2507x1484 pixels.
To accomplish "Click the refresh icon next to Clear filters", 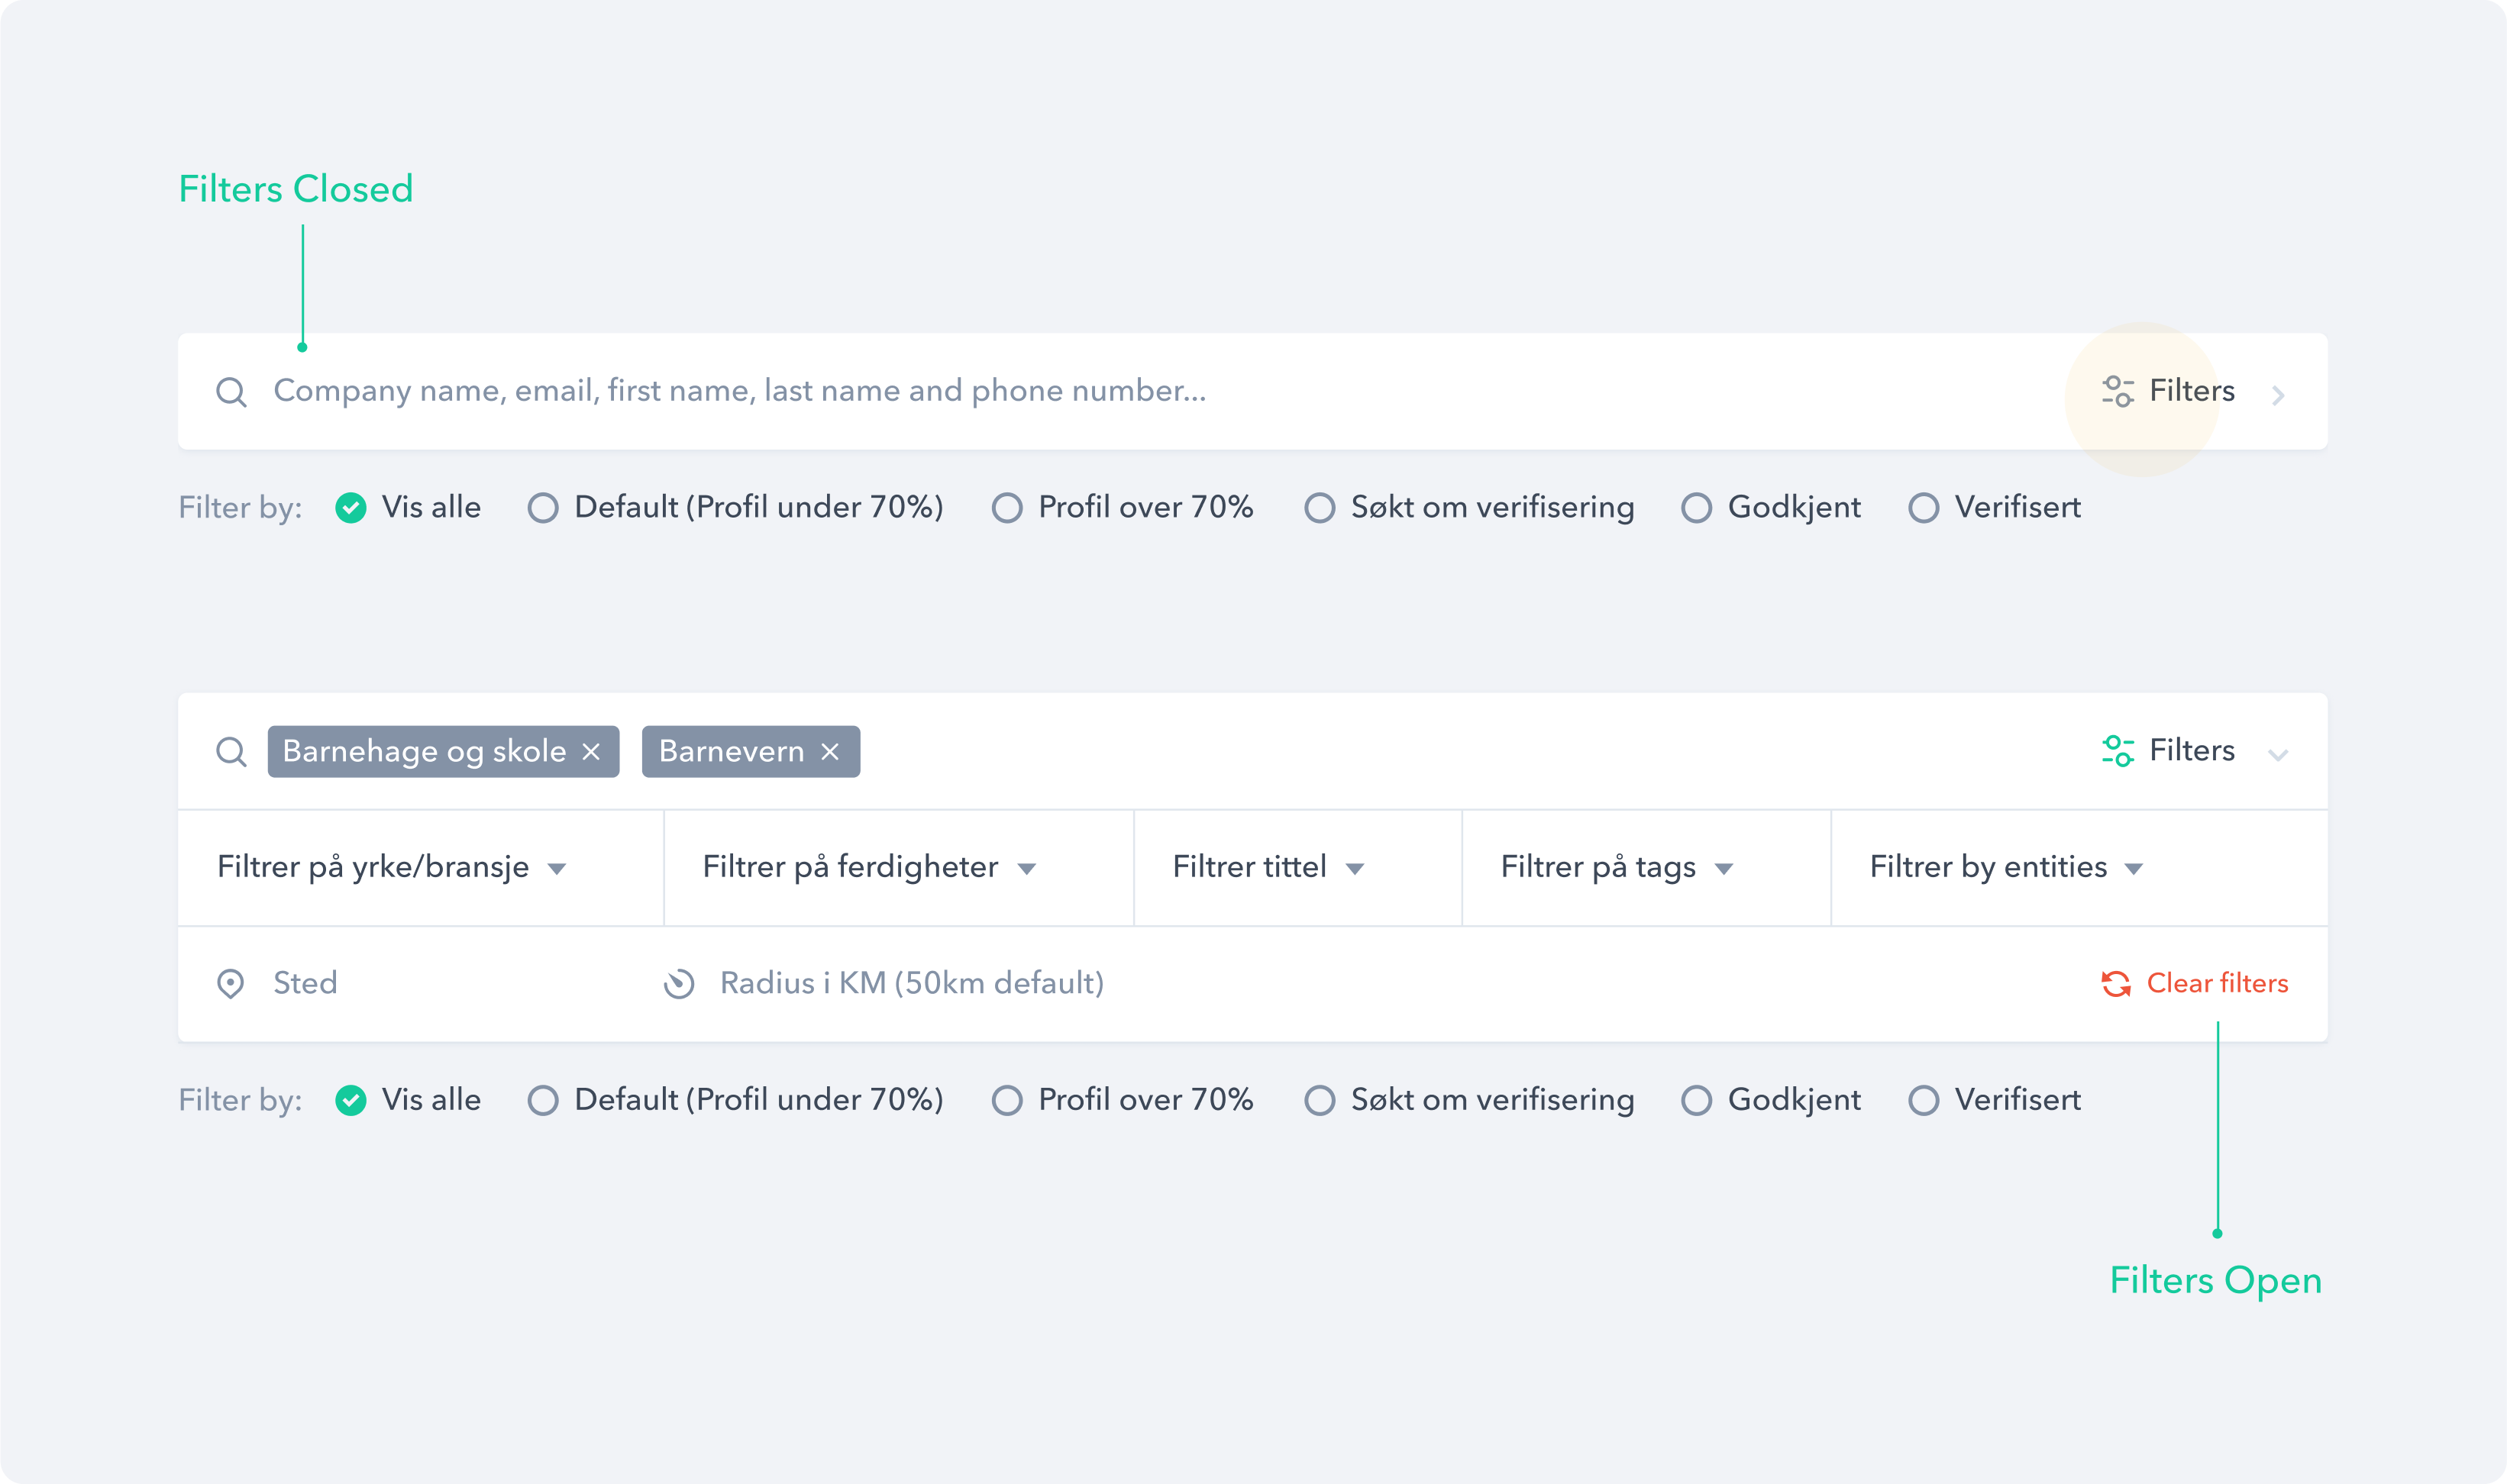I will tap(2115, 983).
